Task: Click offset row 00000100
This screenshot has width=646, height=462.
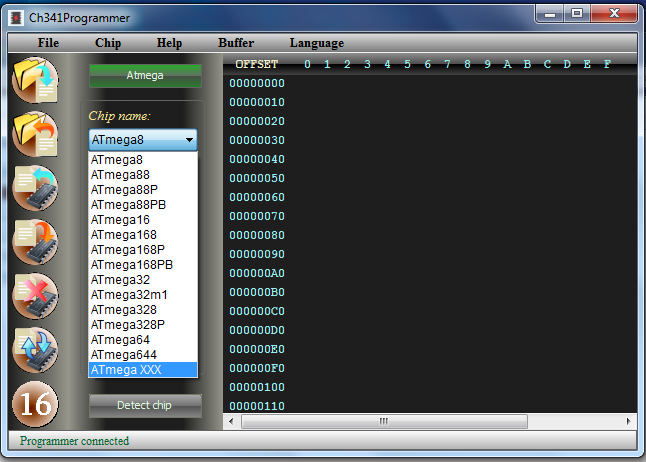Action: [257, 387]
